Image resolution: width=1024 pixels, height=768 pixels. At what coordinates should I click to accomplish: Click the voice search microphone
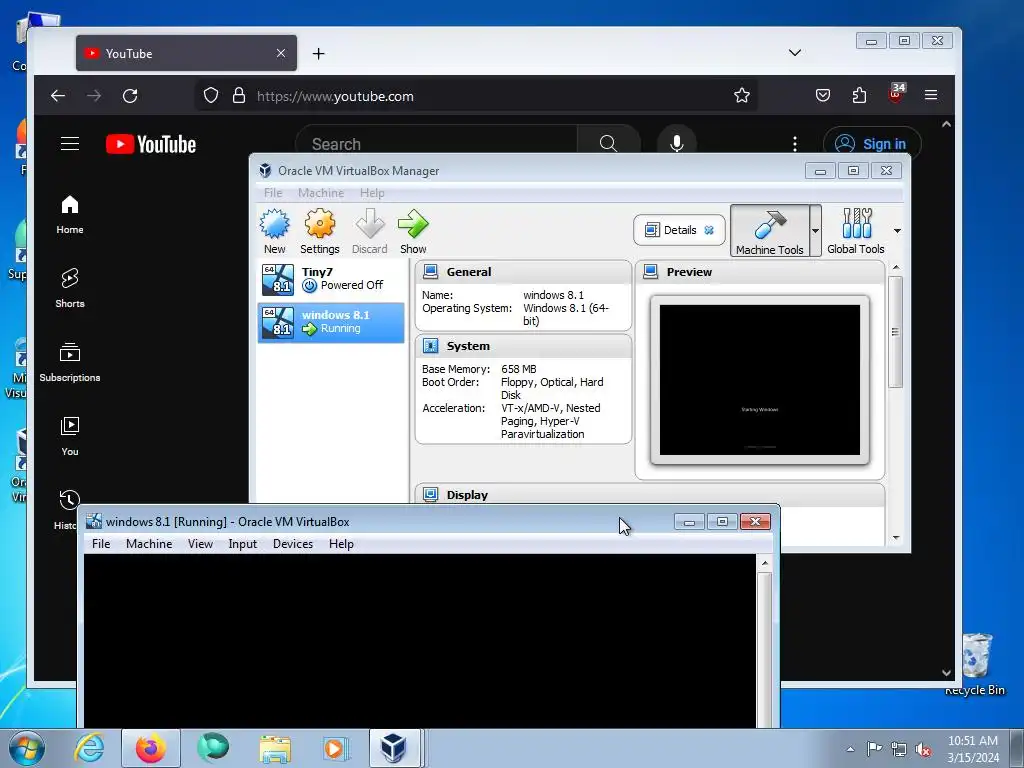click(677, 143)
